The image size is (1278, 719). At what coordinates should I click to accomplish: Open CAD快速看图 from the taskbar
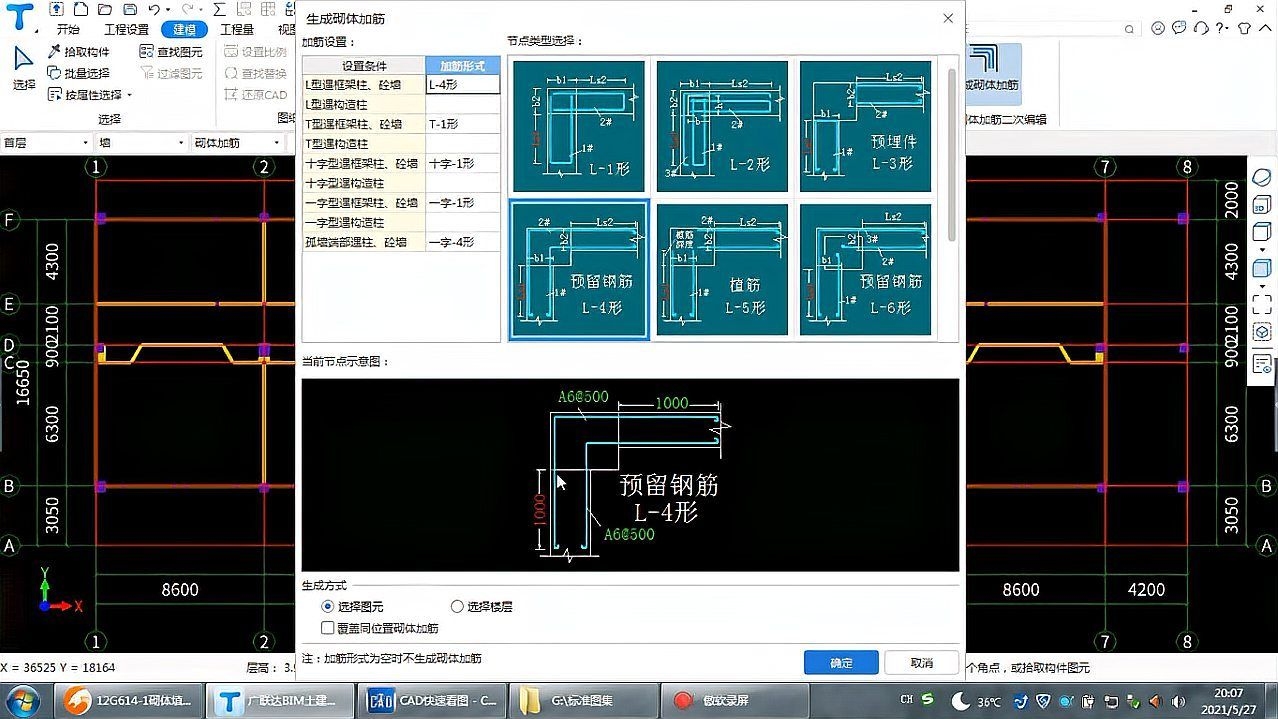pyautogui.click(x=432, y=700)
